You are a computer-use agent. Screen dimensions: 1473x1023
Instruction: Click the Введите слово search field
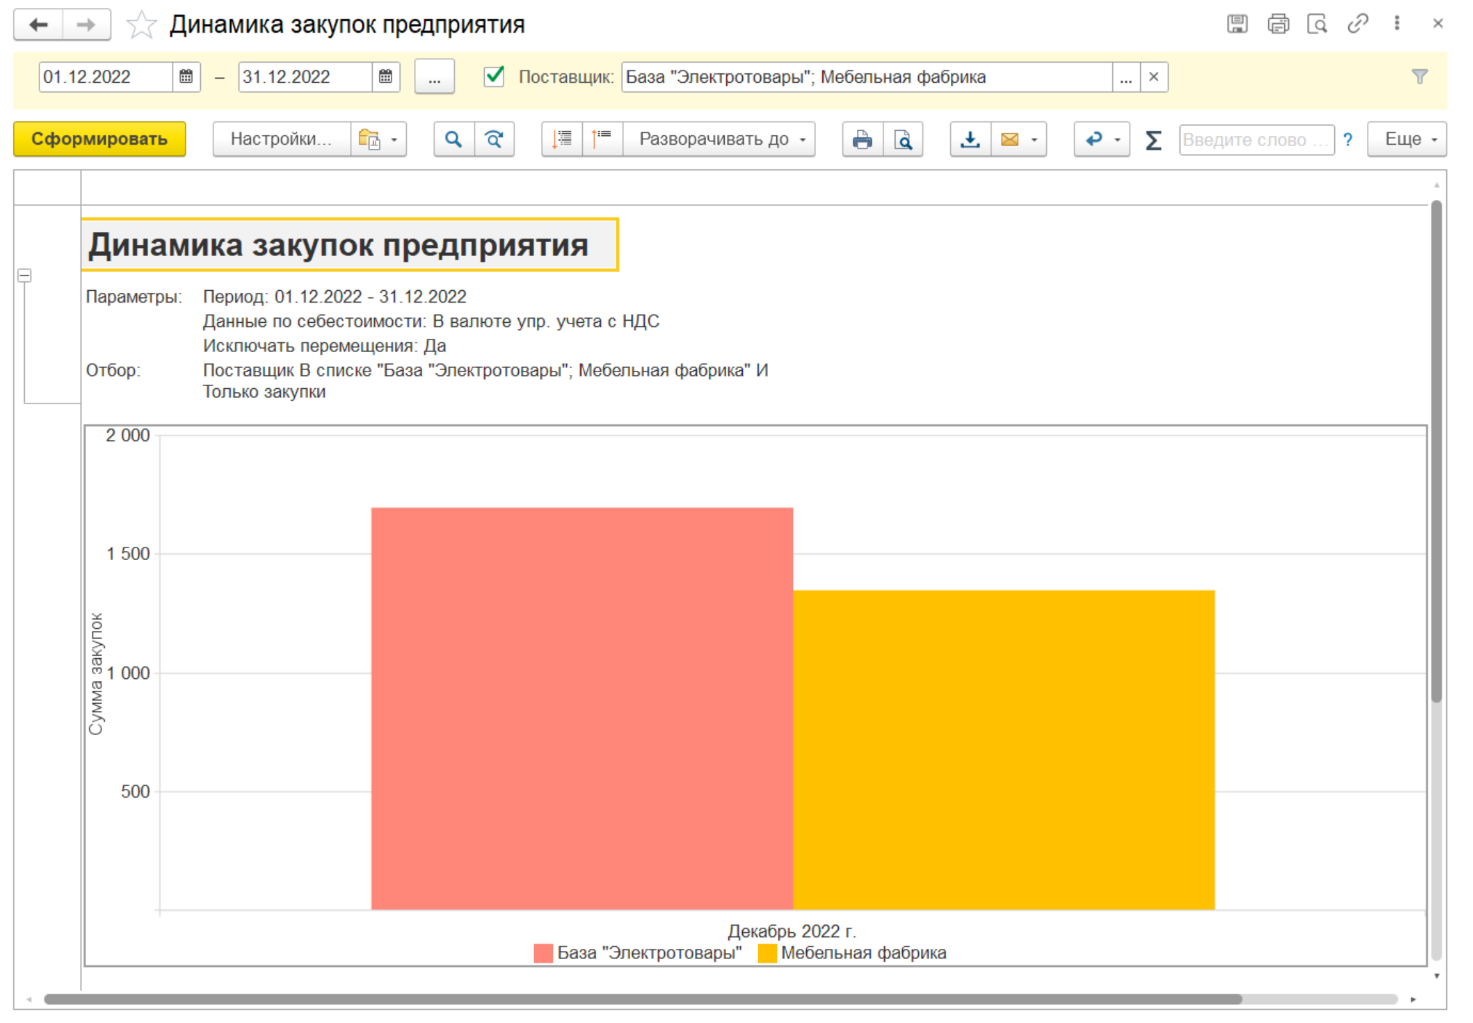point(1255,140)
